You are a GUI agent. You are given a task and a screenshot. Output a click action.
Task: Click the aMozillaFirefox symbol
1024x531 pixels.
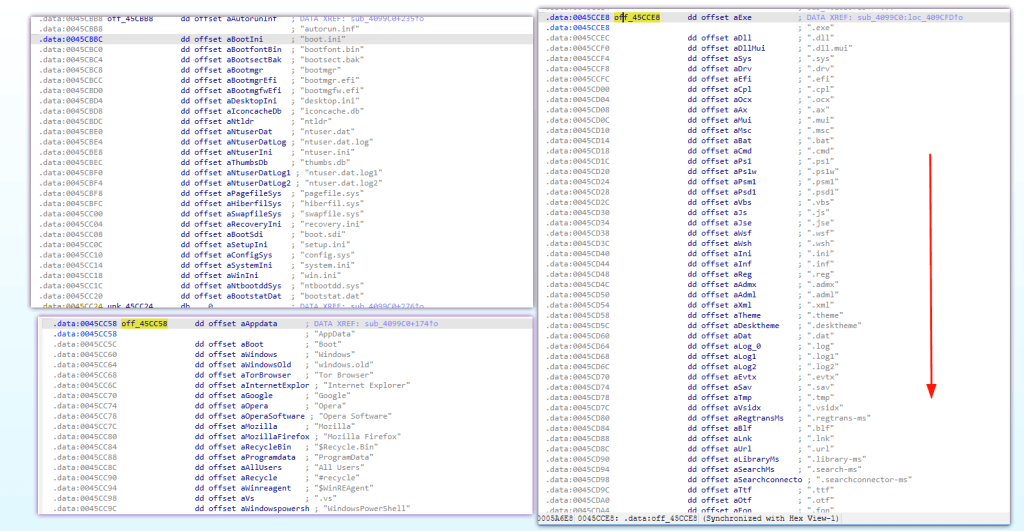coord(275,436)
